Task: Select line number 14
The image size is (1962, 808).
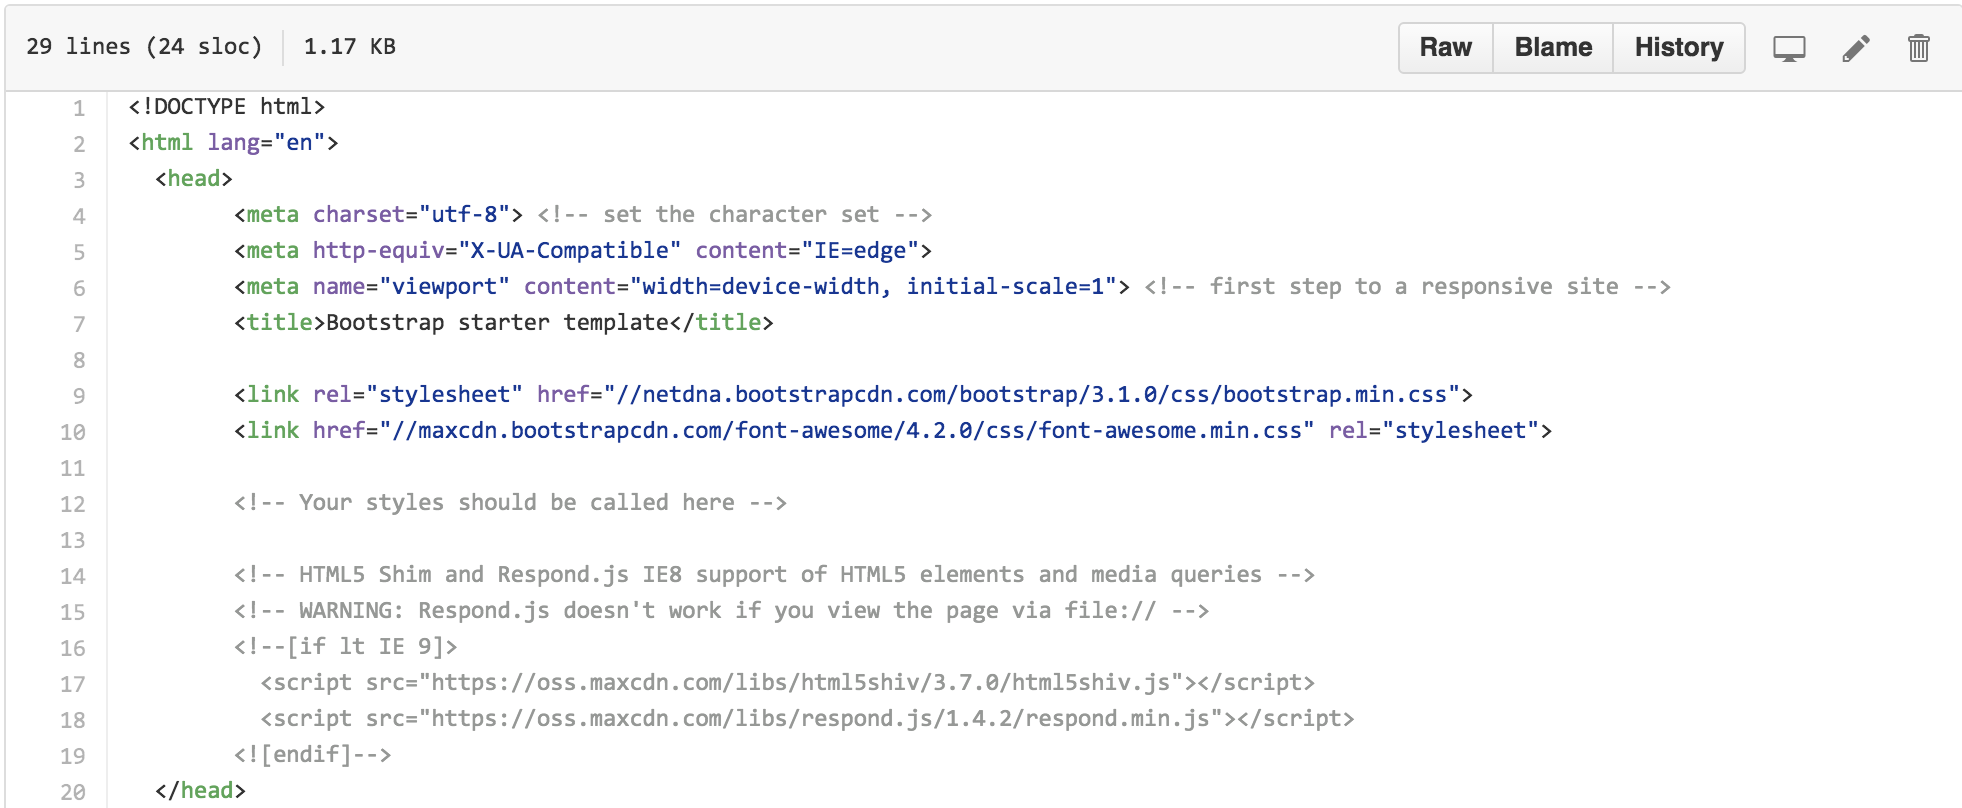Action: pyautogui.click(x=73, y=576)
